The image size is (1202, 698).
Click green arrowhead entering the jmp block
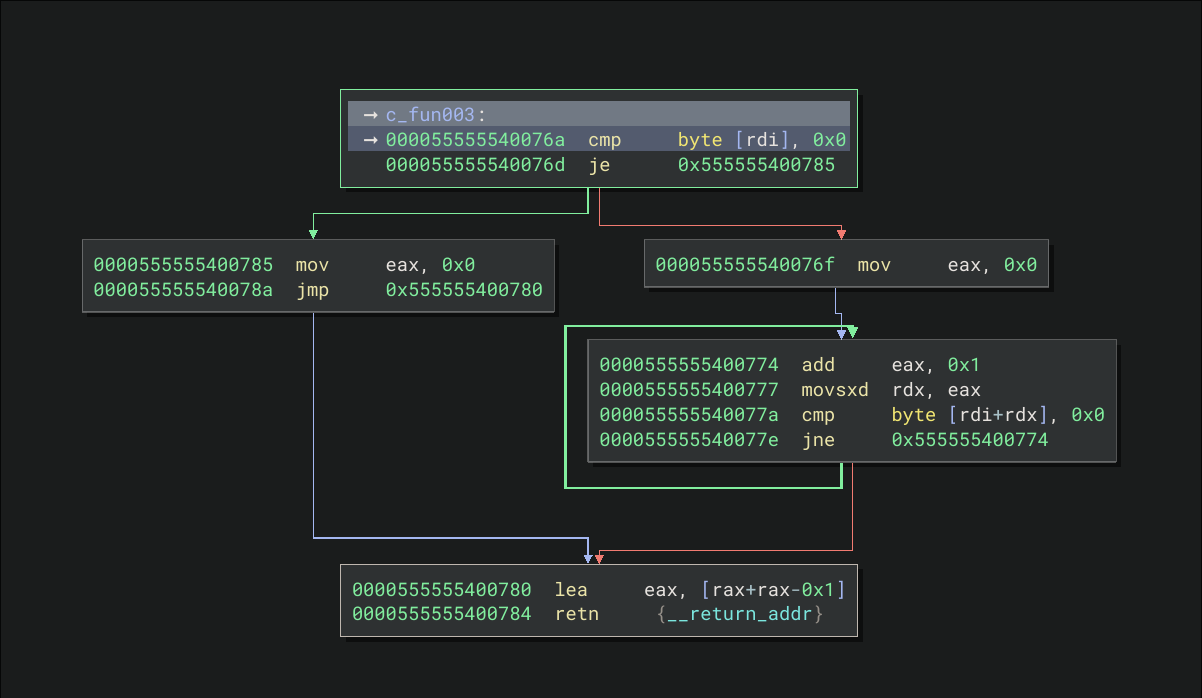point(313,234)
